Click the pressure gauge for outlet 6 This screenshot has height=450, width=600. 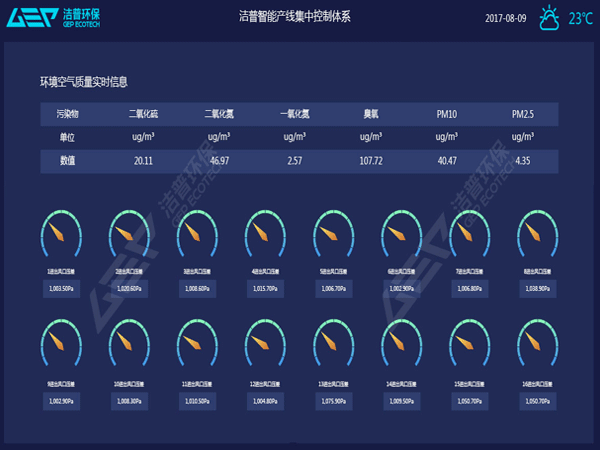[400, 237]
